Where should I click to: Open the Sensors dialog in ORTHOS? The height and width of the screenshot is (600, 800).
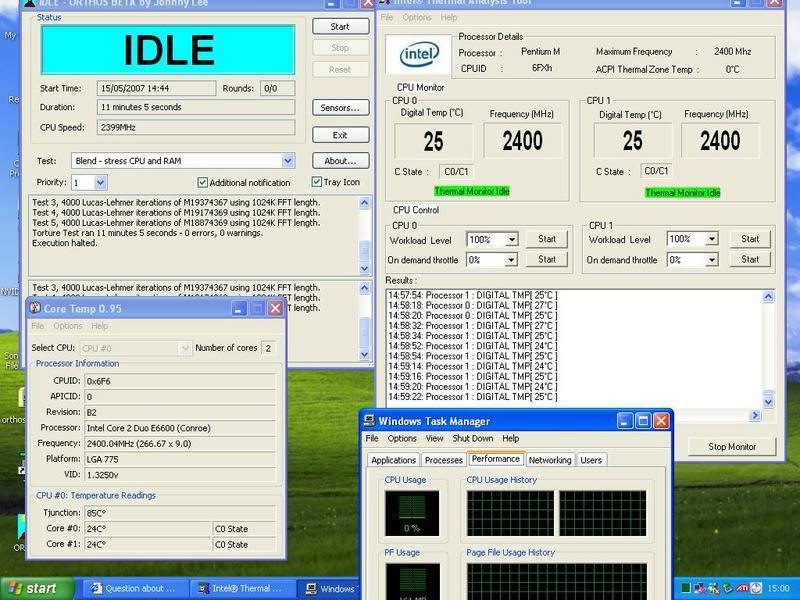tap(340, 108)
